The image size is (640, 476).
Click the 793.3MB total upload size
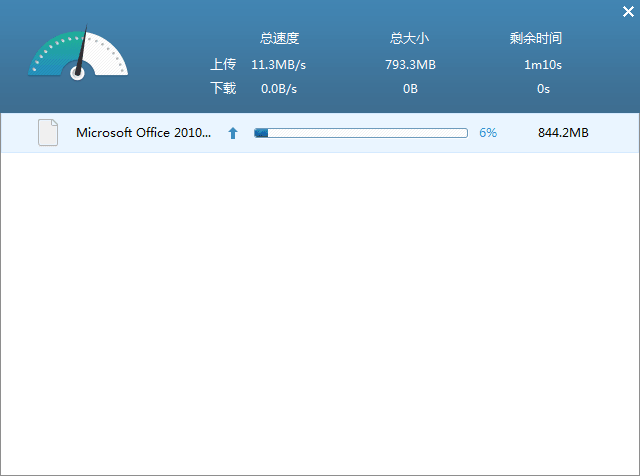[410, 64]
